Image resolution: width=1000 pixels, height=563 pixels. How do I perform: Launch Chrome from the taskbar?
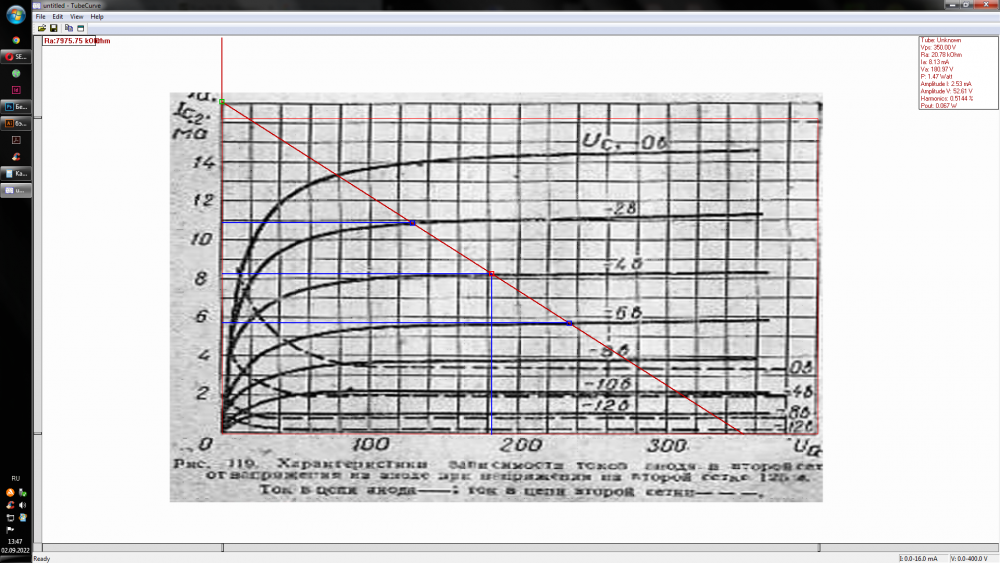pos(16,39)
